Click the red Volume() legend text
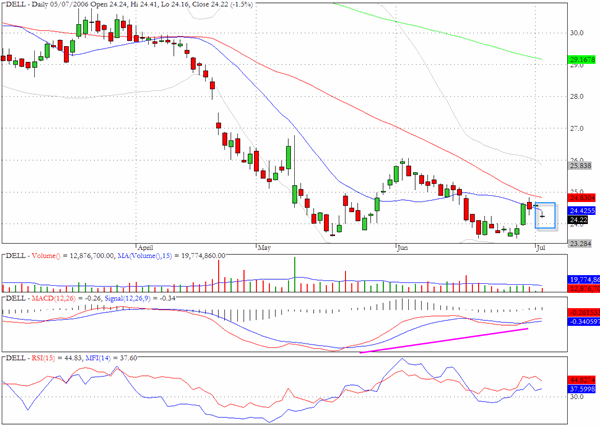 tap(46, 256)
